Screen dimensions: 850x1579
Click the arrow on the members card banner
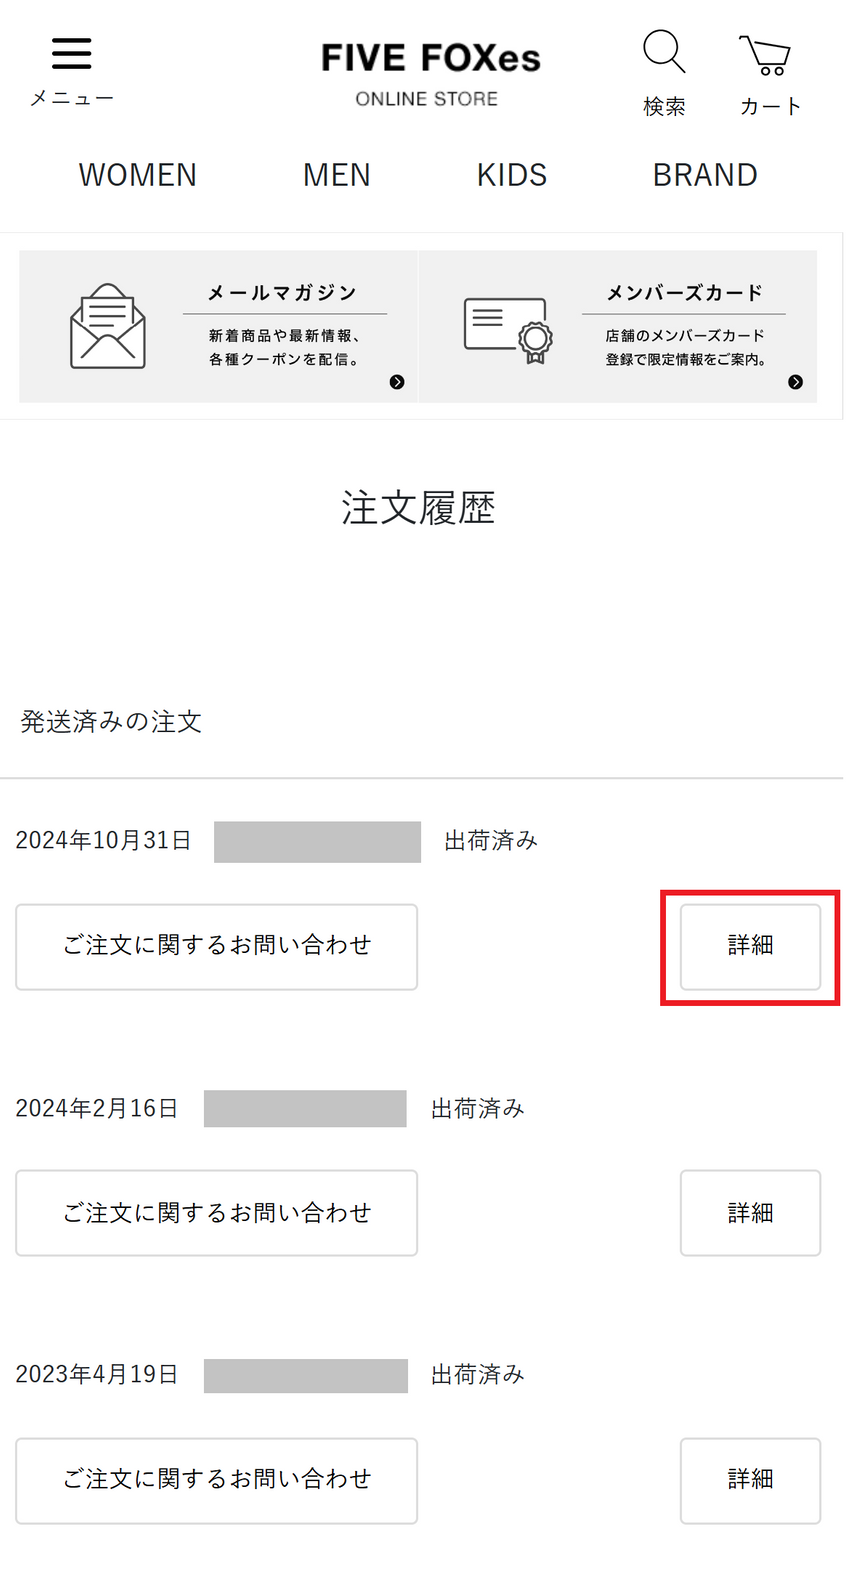795,382
